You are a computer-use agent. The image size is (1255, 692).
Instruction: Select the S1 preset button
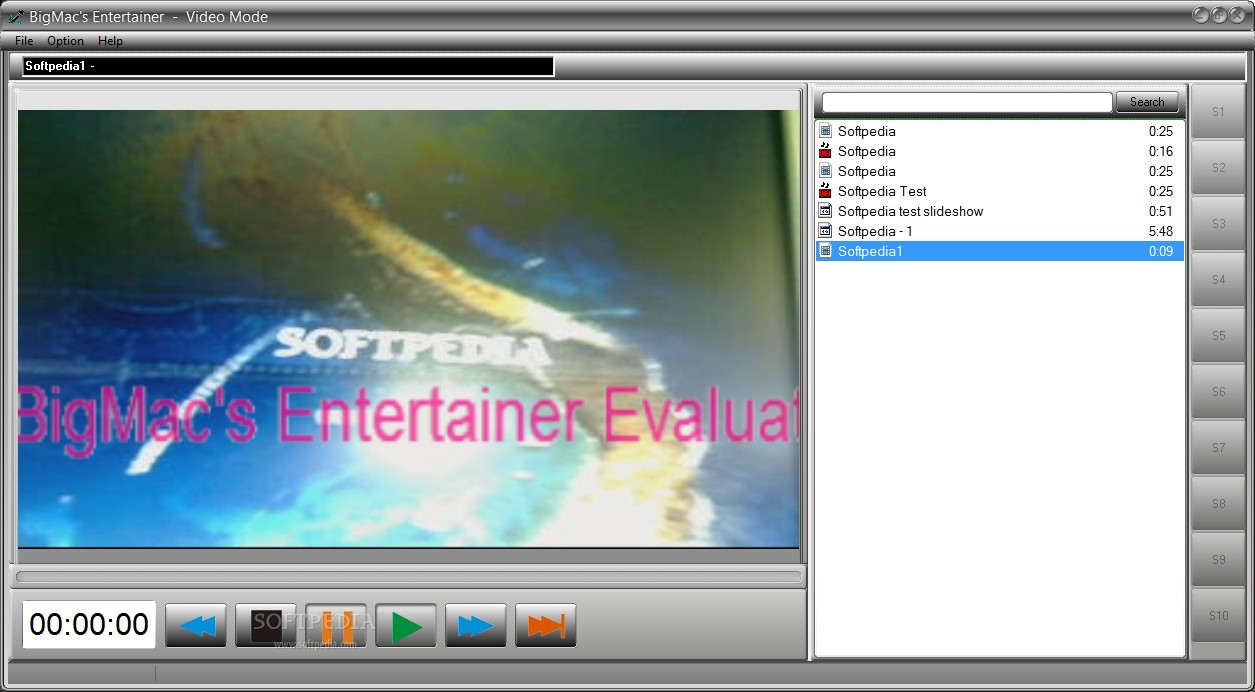coord(1218,112)
